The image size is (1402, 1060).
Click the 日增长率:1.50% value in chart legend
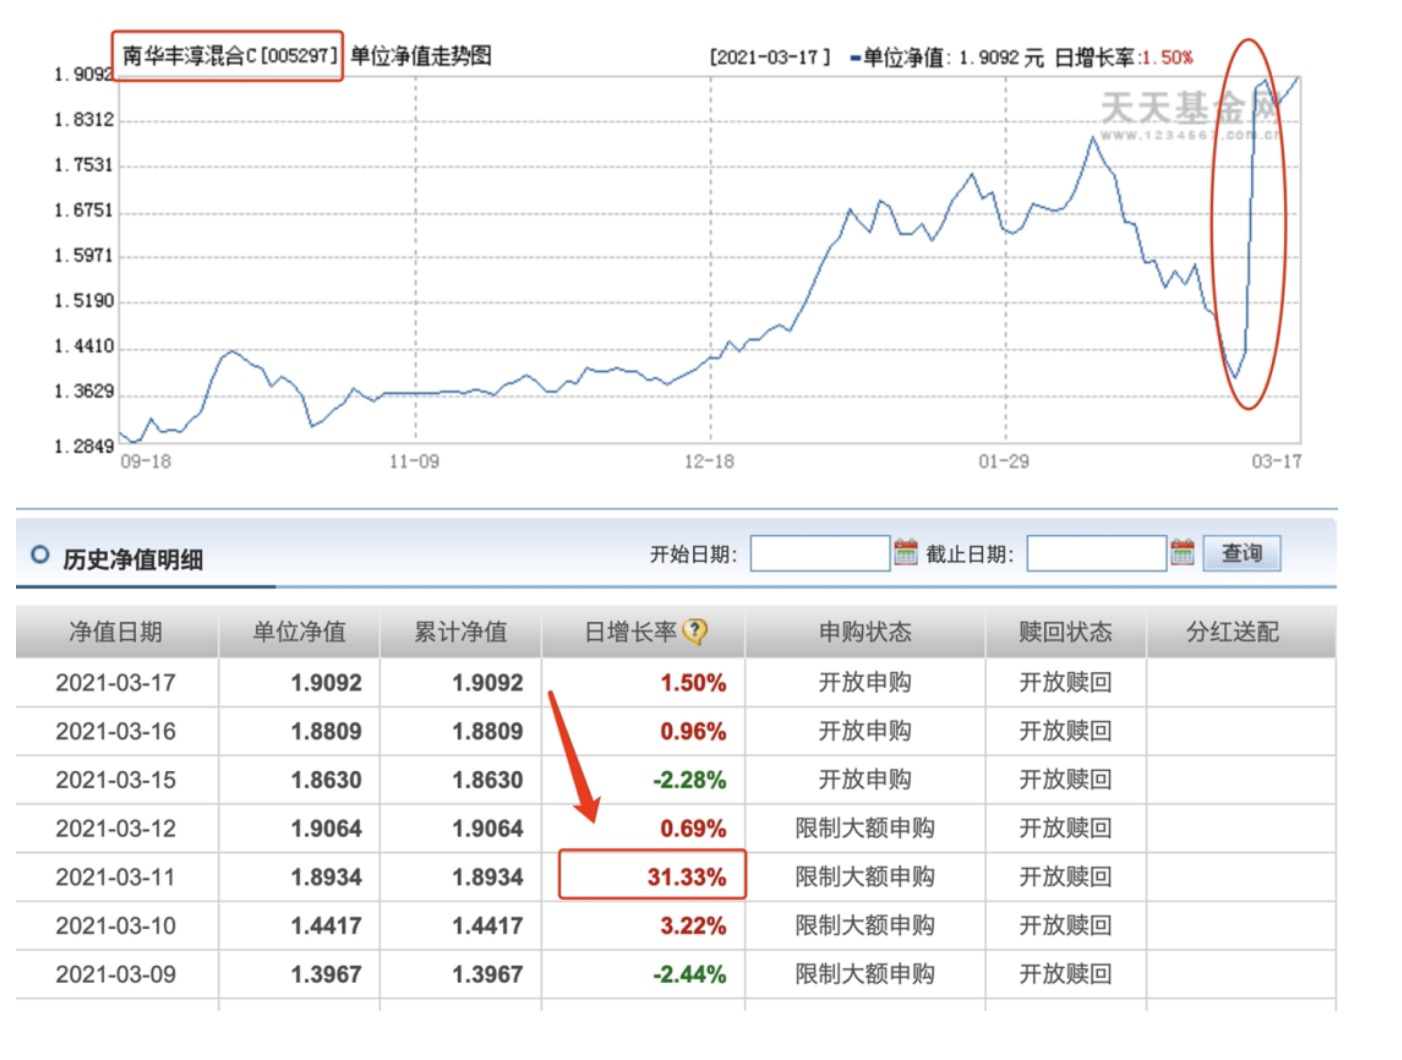click(1123, 57)
